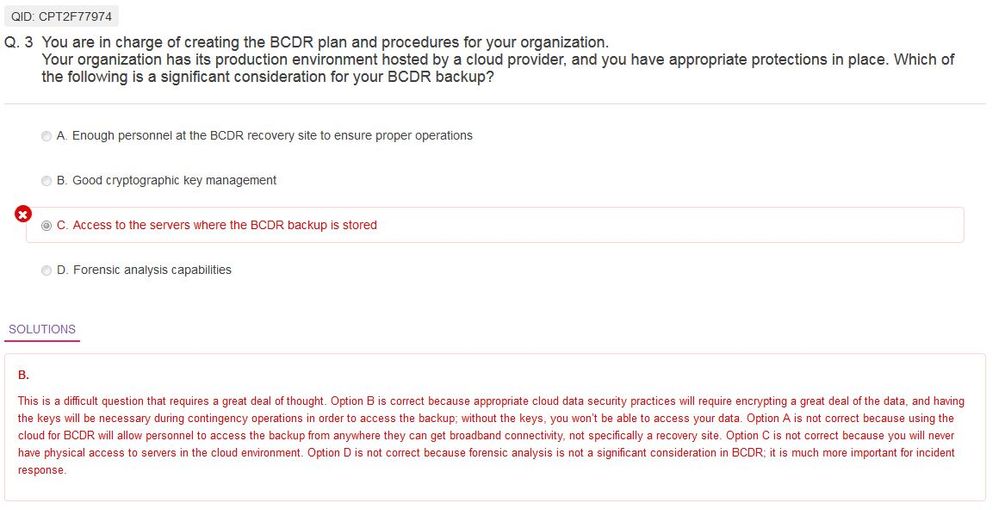Select radio button for option B
Image resolution: width=999 pixels, height=510 pixels.
coord(46,181)
